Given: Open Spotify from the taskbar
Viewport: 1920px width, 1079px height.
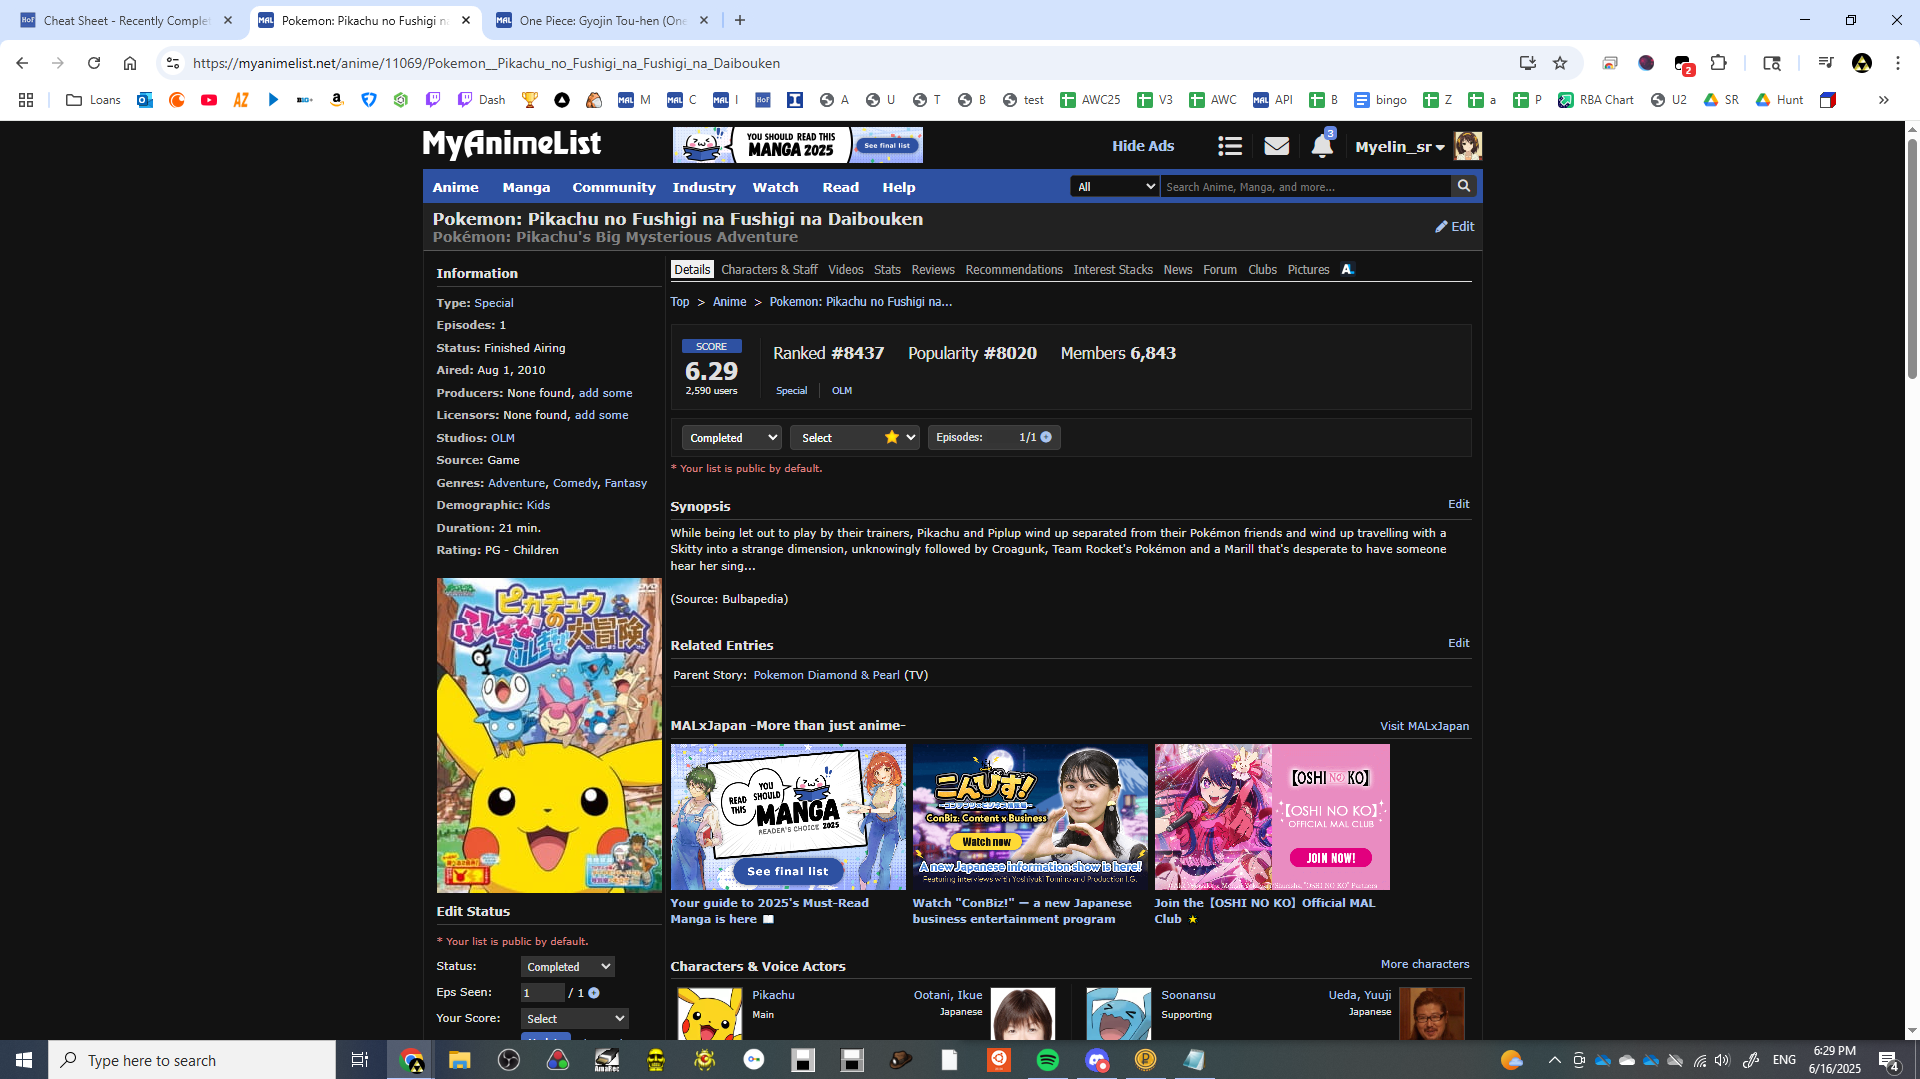Looking at the screenshot, I should point(1047,1060).
